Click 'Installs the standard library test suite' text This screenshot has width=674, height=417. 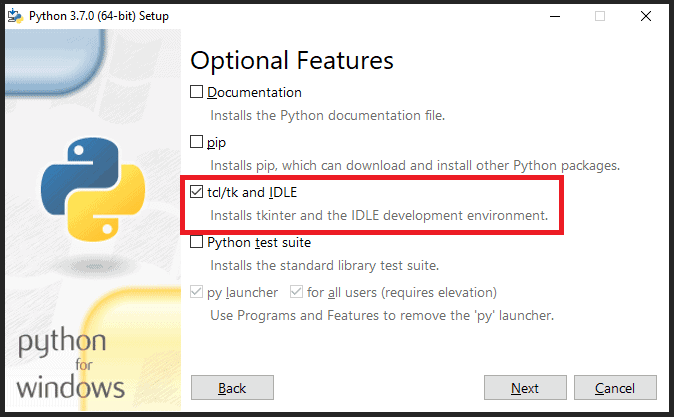(324, 265)
